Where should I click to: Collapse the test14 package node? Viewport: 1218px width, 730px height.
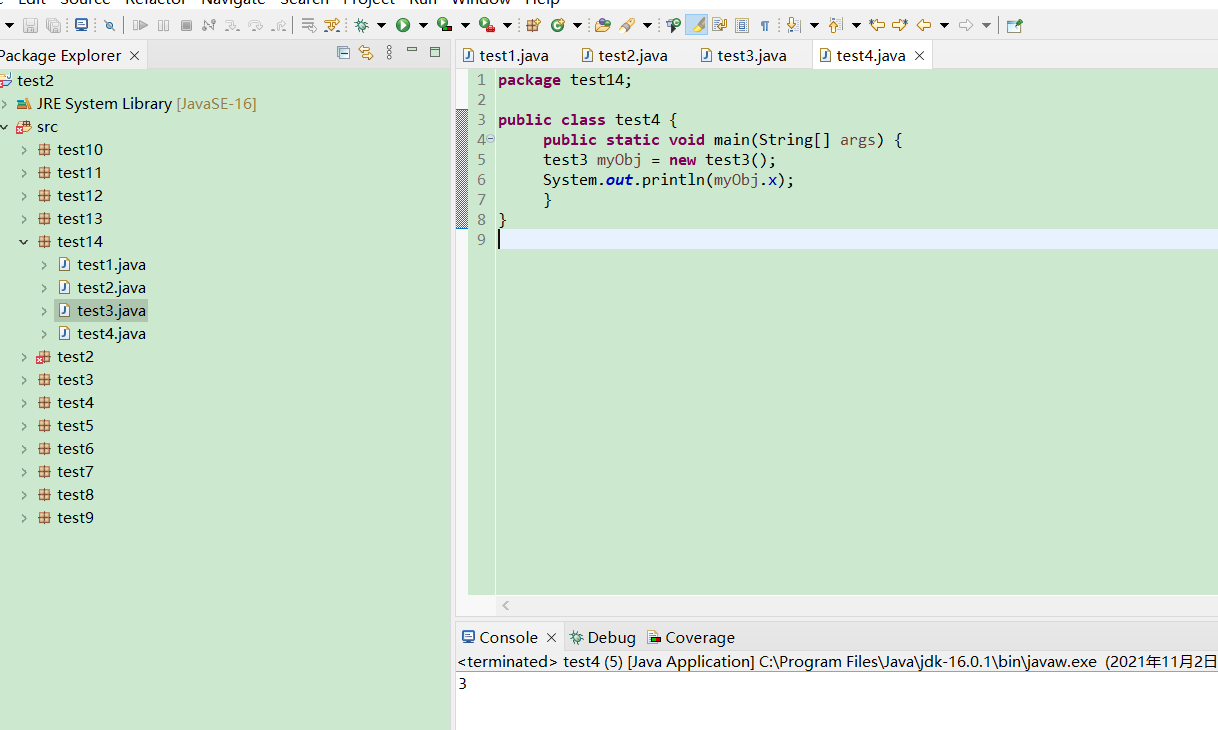click(x=24, y=241)
